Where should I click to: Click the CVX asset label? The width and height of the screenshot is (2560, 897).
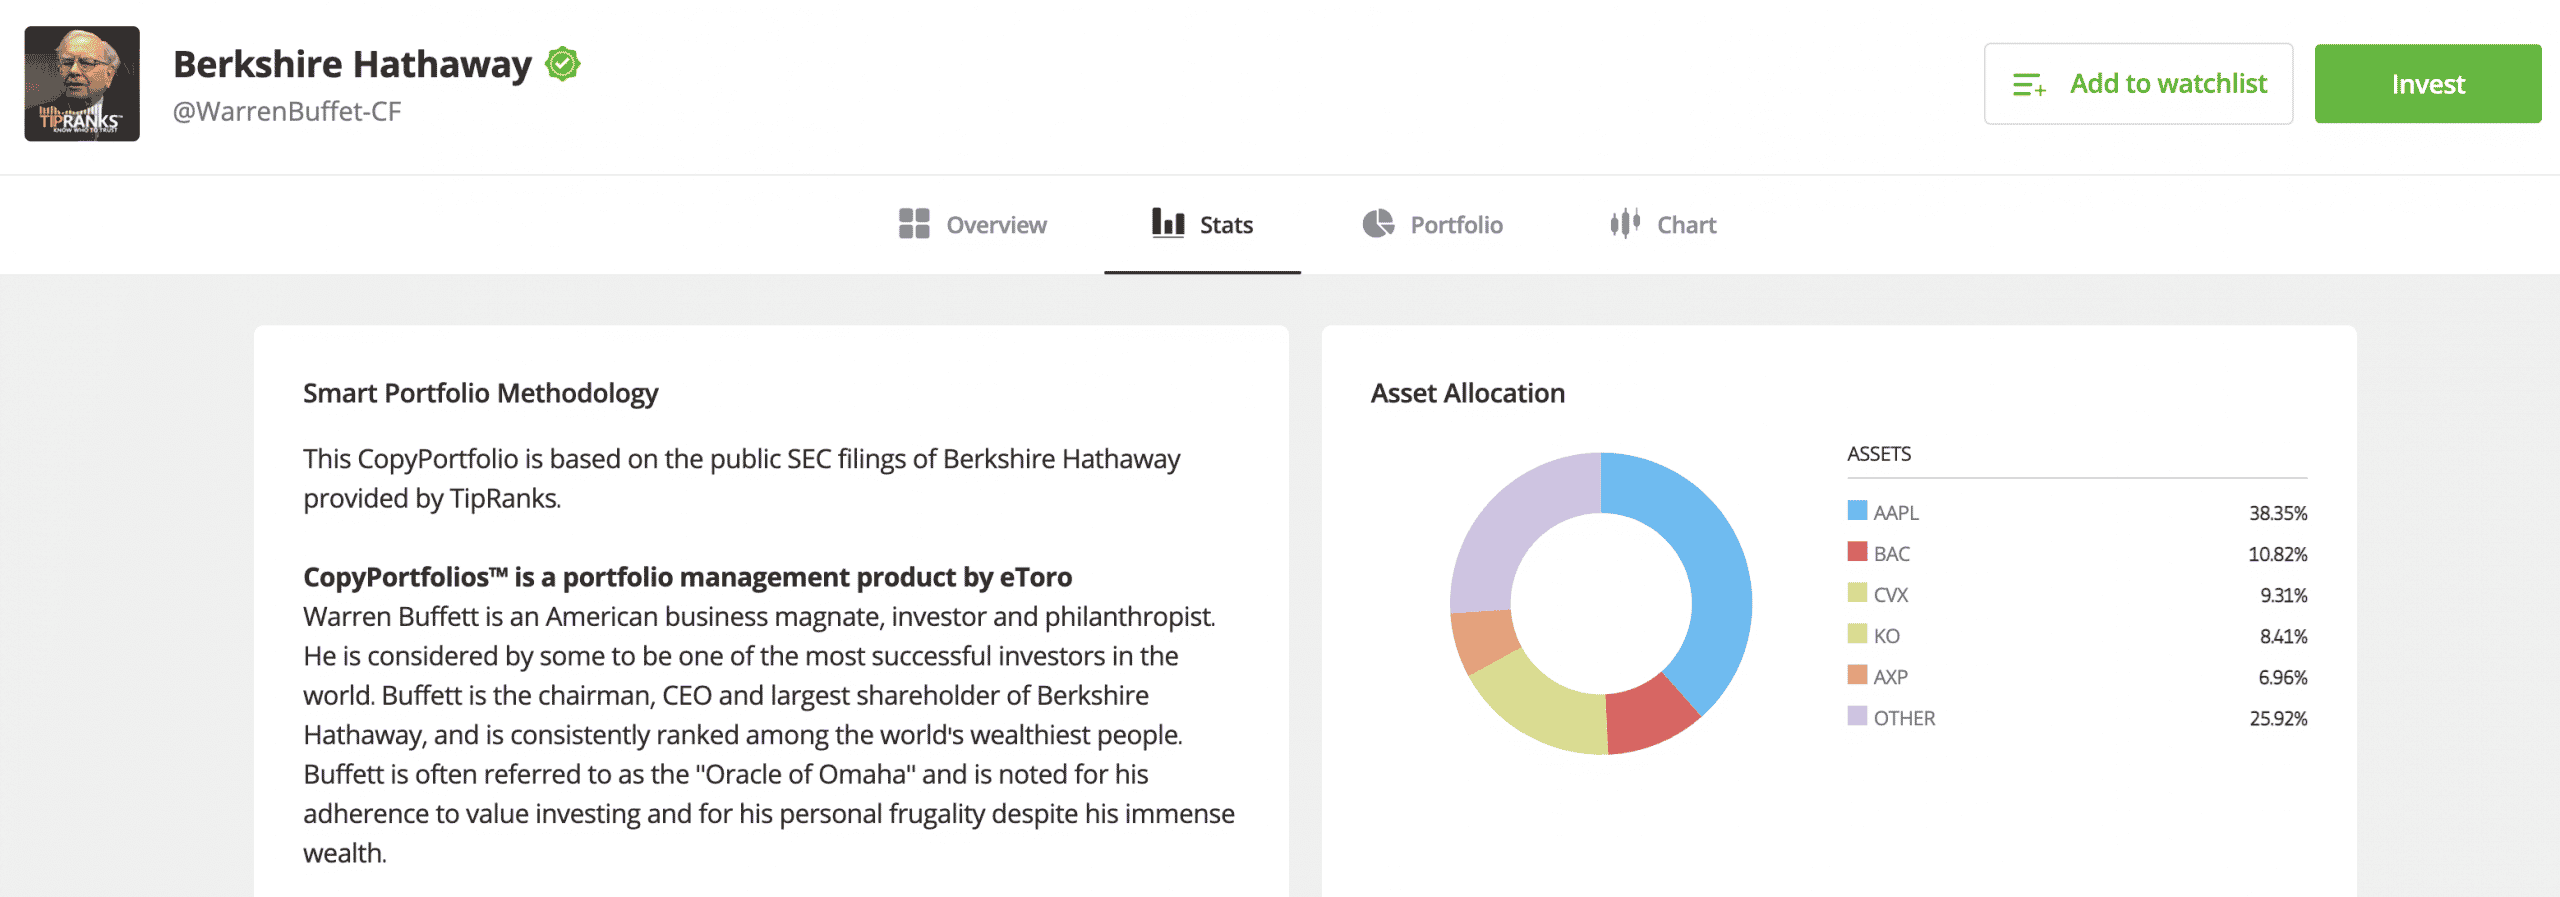point(1891,595)
